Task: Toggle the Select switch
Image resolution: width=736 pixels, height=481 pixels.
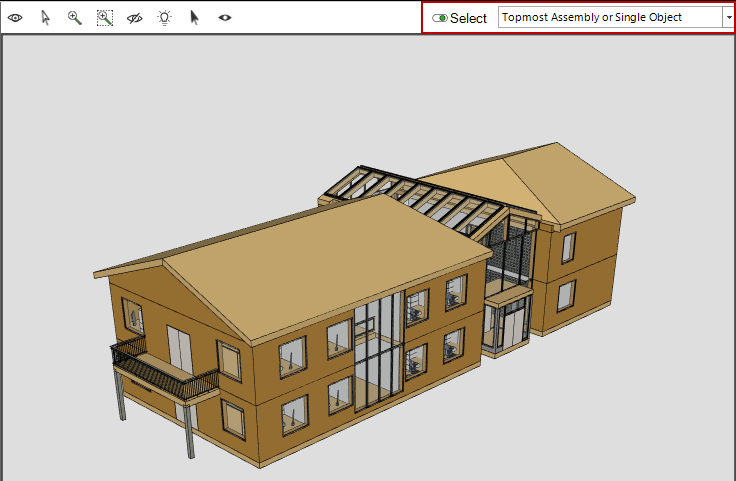Action: point(440,18)
